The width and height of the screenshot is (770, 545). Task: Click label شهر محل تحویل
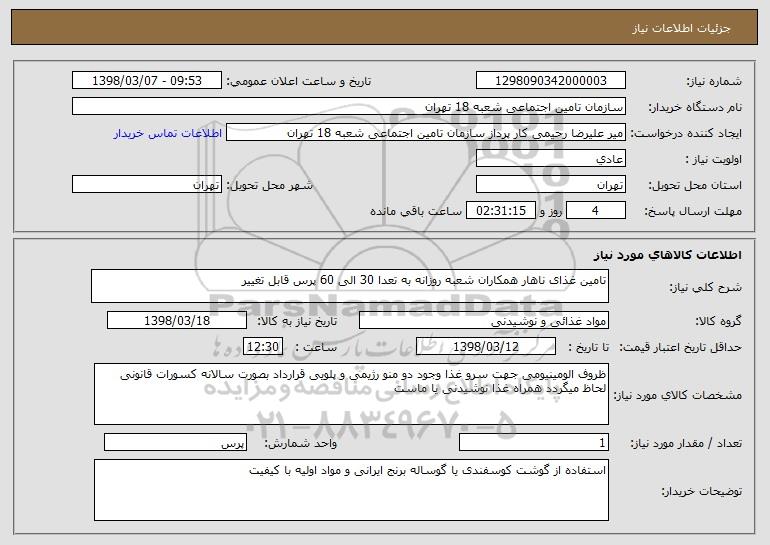point(269,186)
